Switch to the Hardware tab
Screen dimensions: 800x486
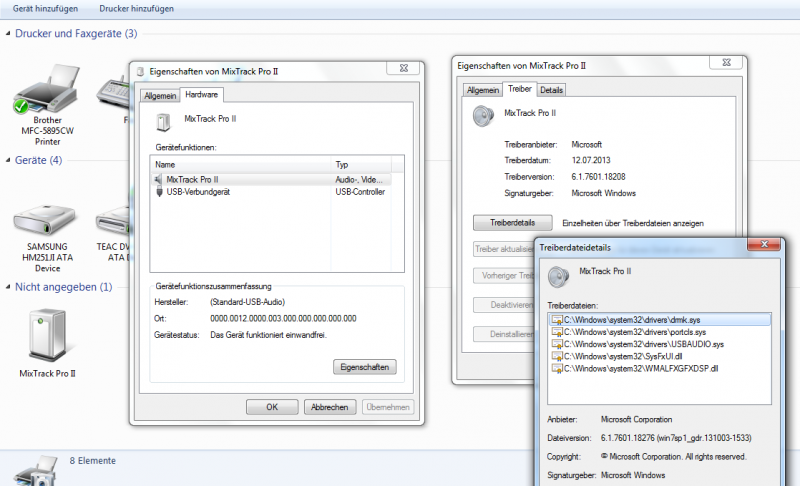[202, 94]
